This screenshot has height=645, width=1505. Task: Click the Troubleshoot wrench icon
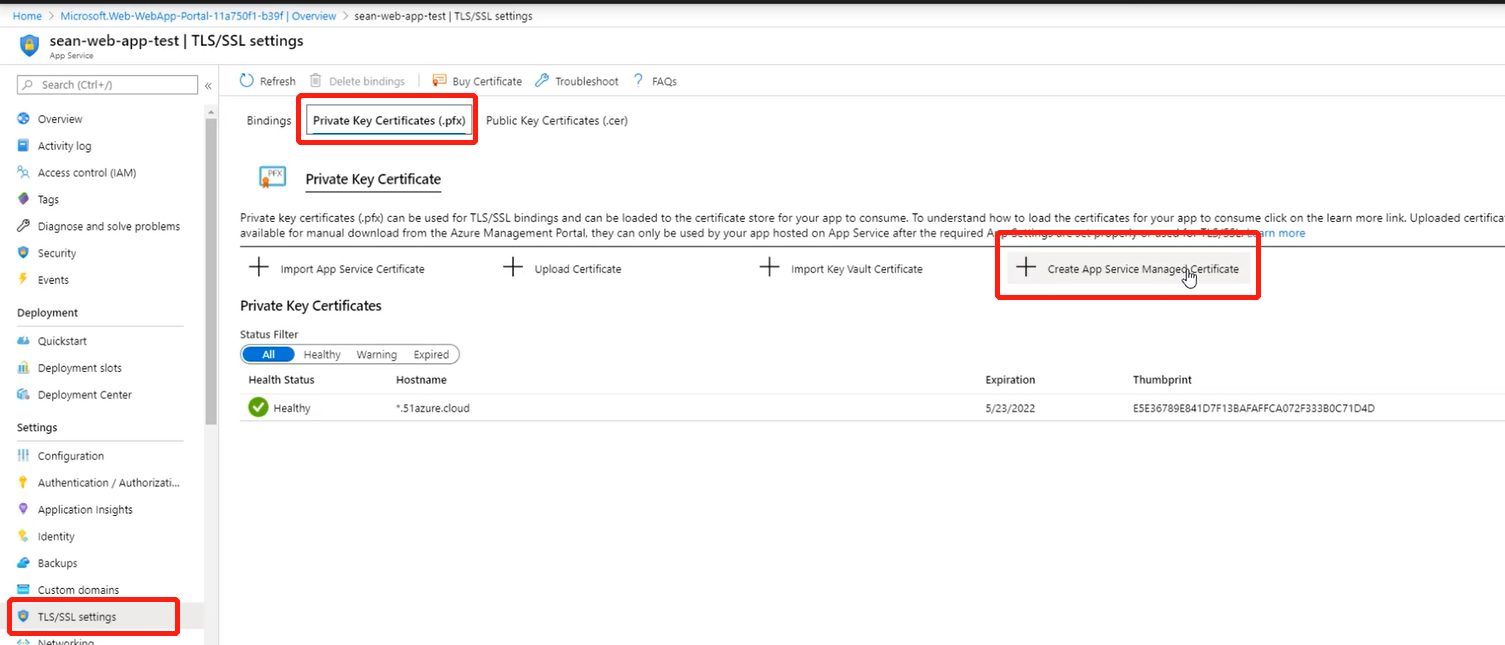click(x=542, y=81)
